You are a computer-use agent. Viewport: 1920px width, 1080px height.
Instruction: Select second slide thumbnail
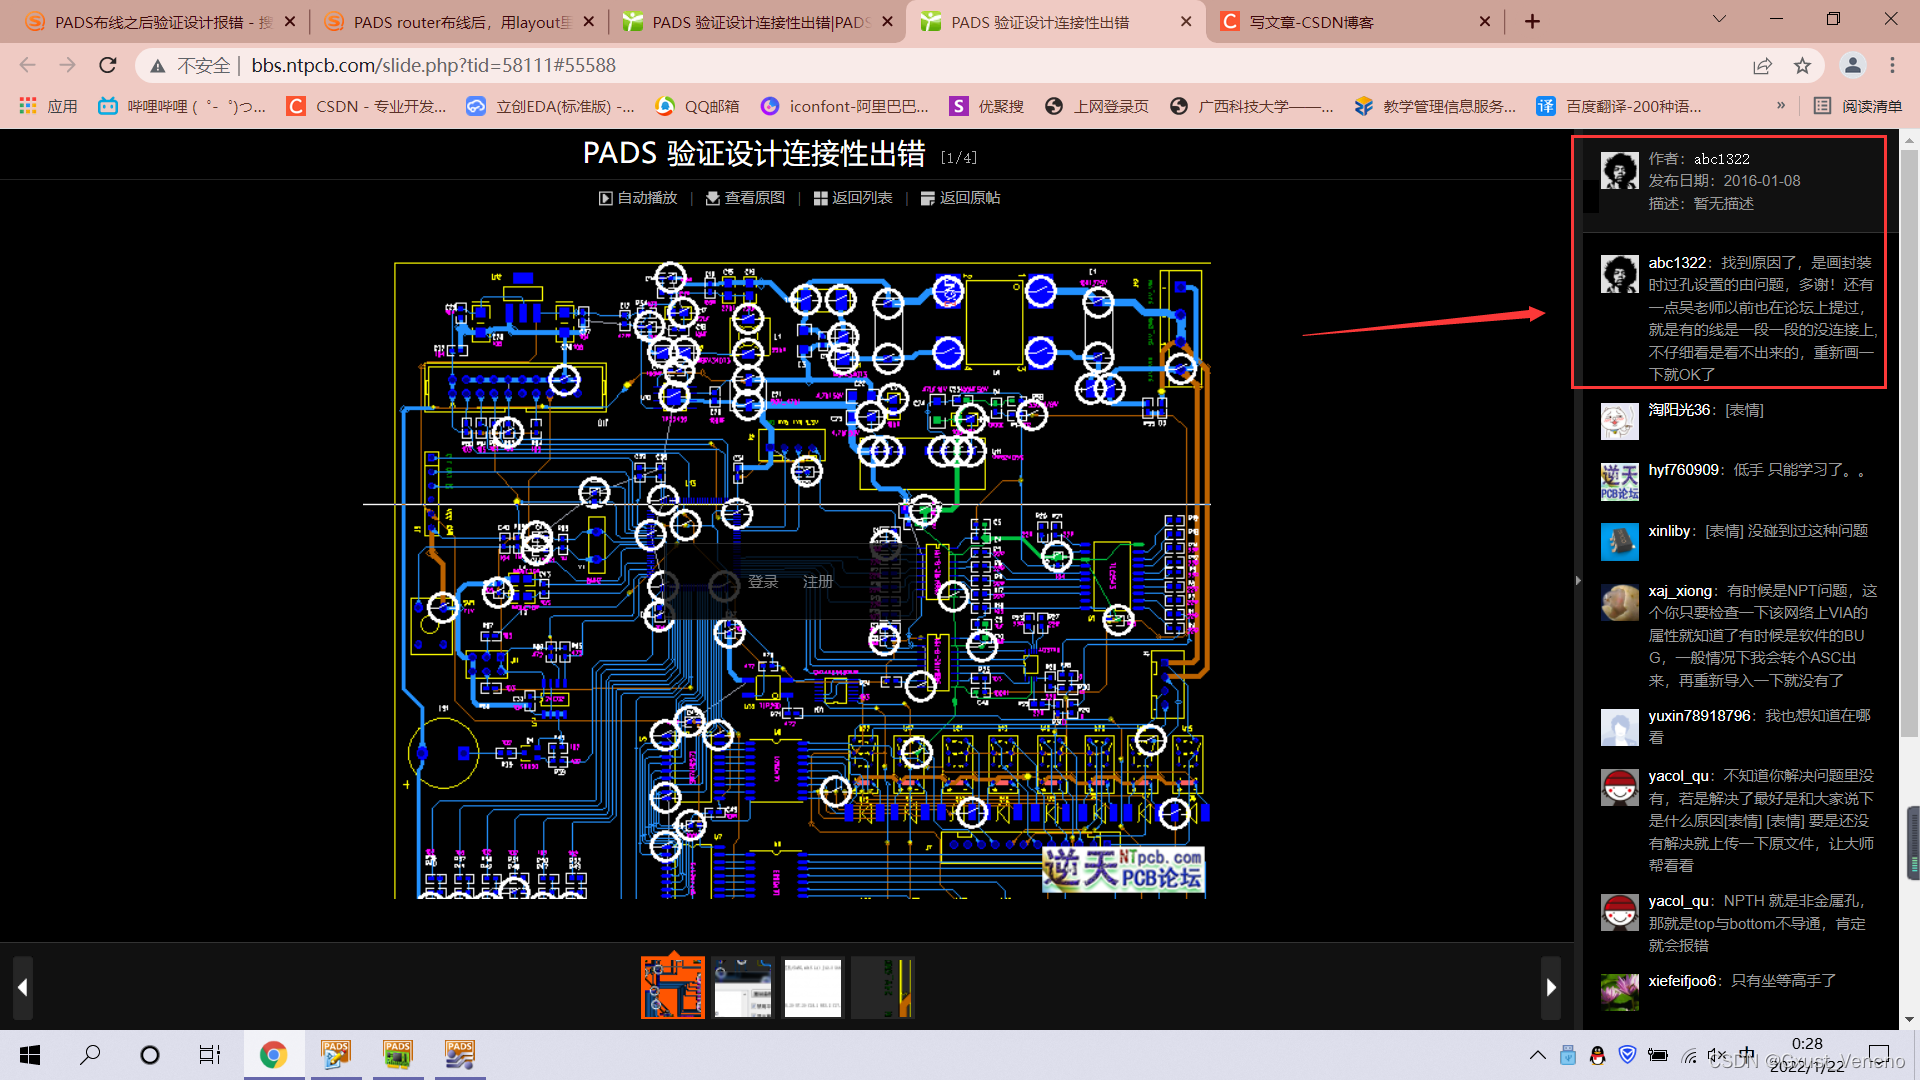[x=743, y=987]
